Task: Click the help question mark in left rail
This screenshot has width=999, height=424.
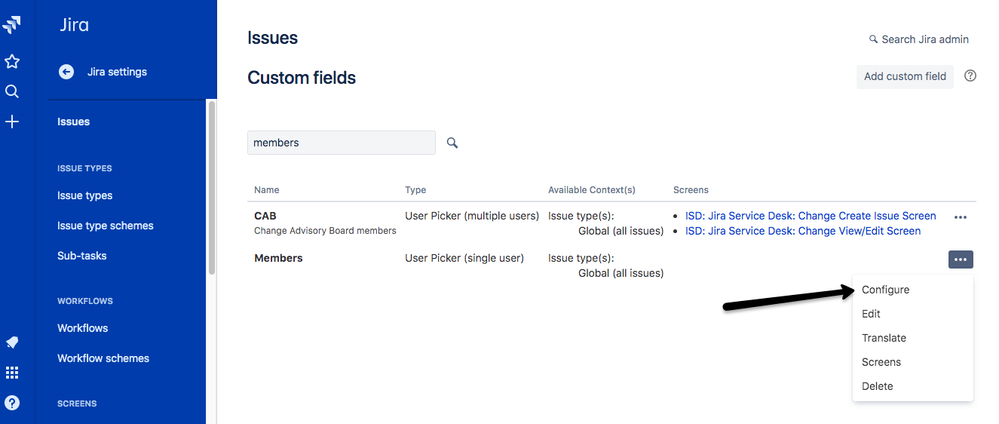Action: point(11,402)
